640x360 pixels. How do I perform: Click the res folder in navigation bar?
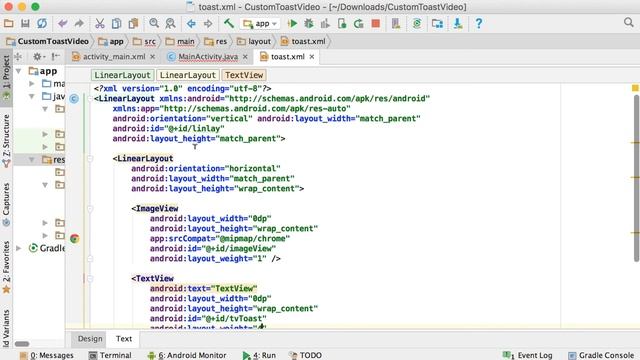click(216, 41)
